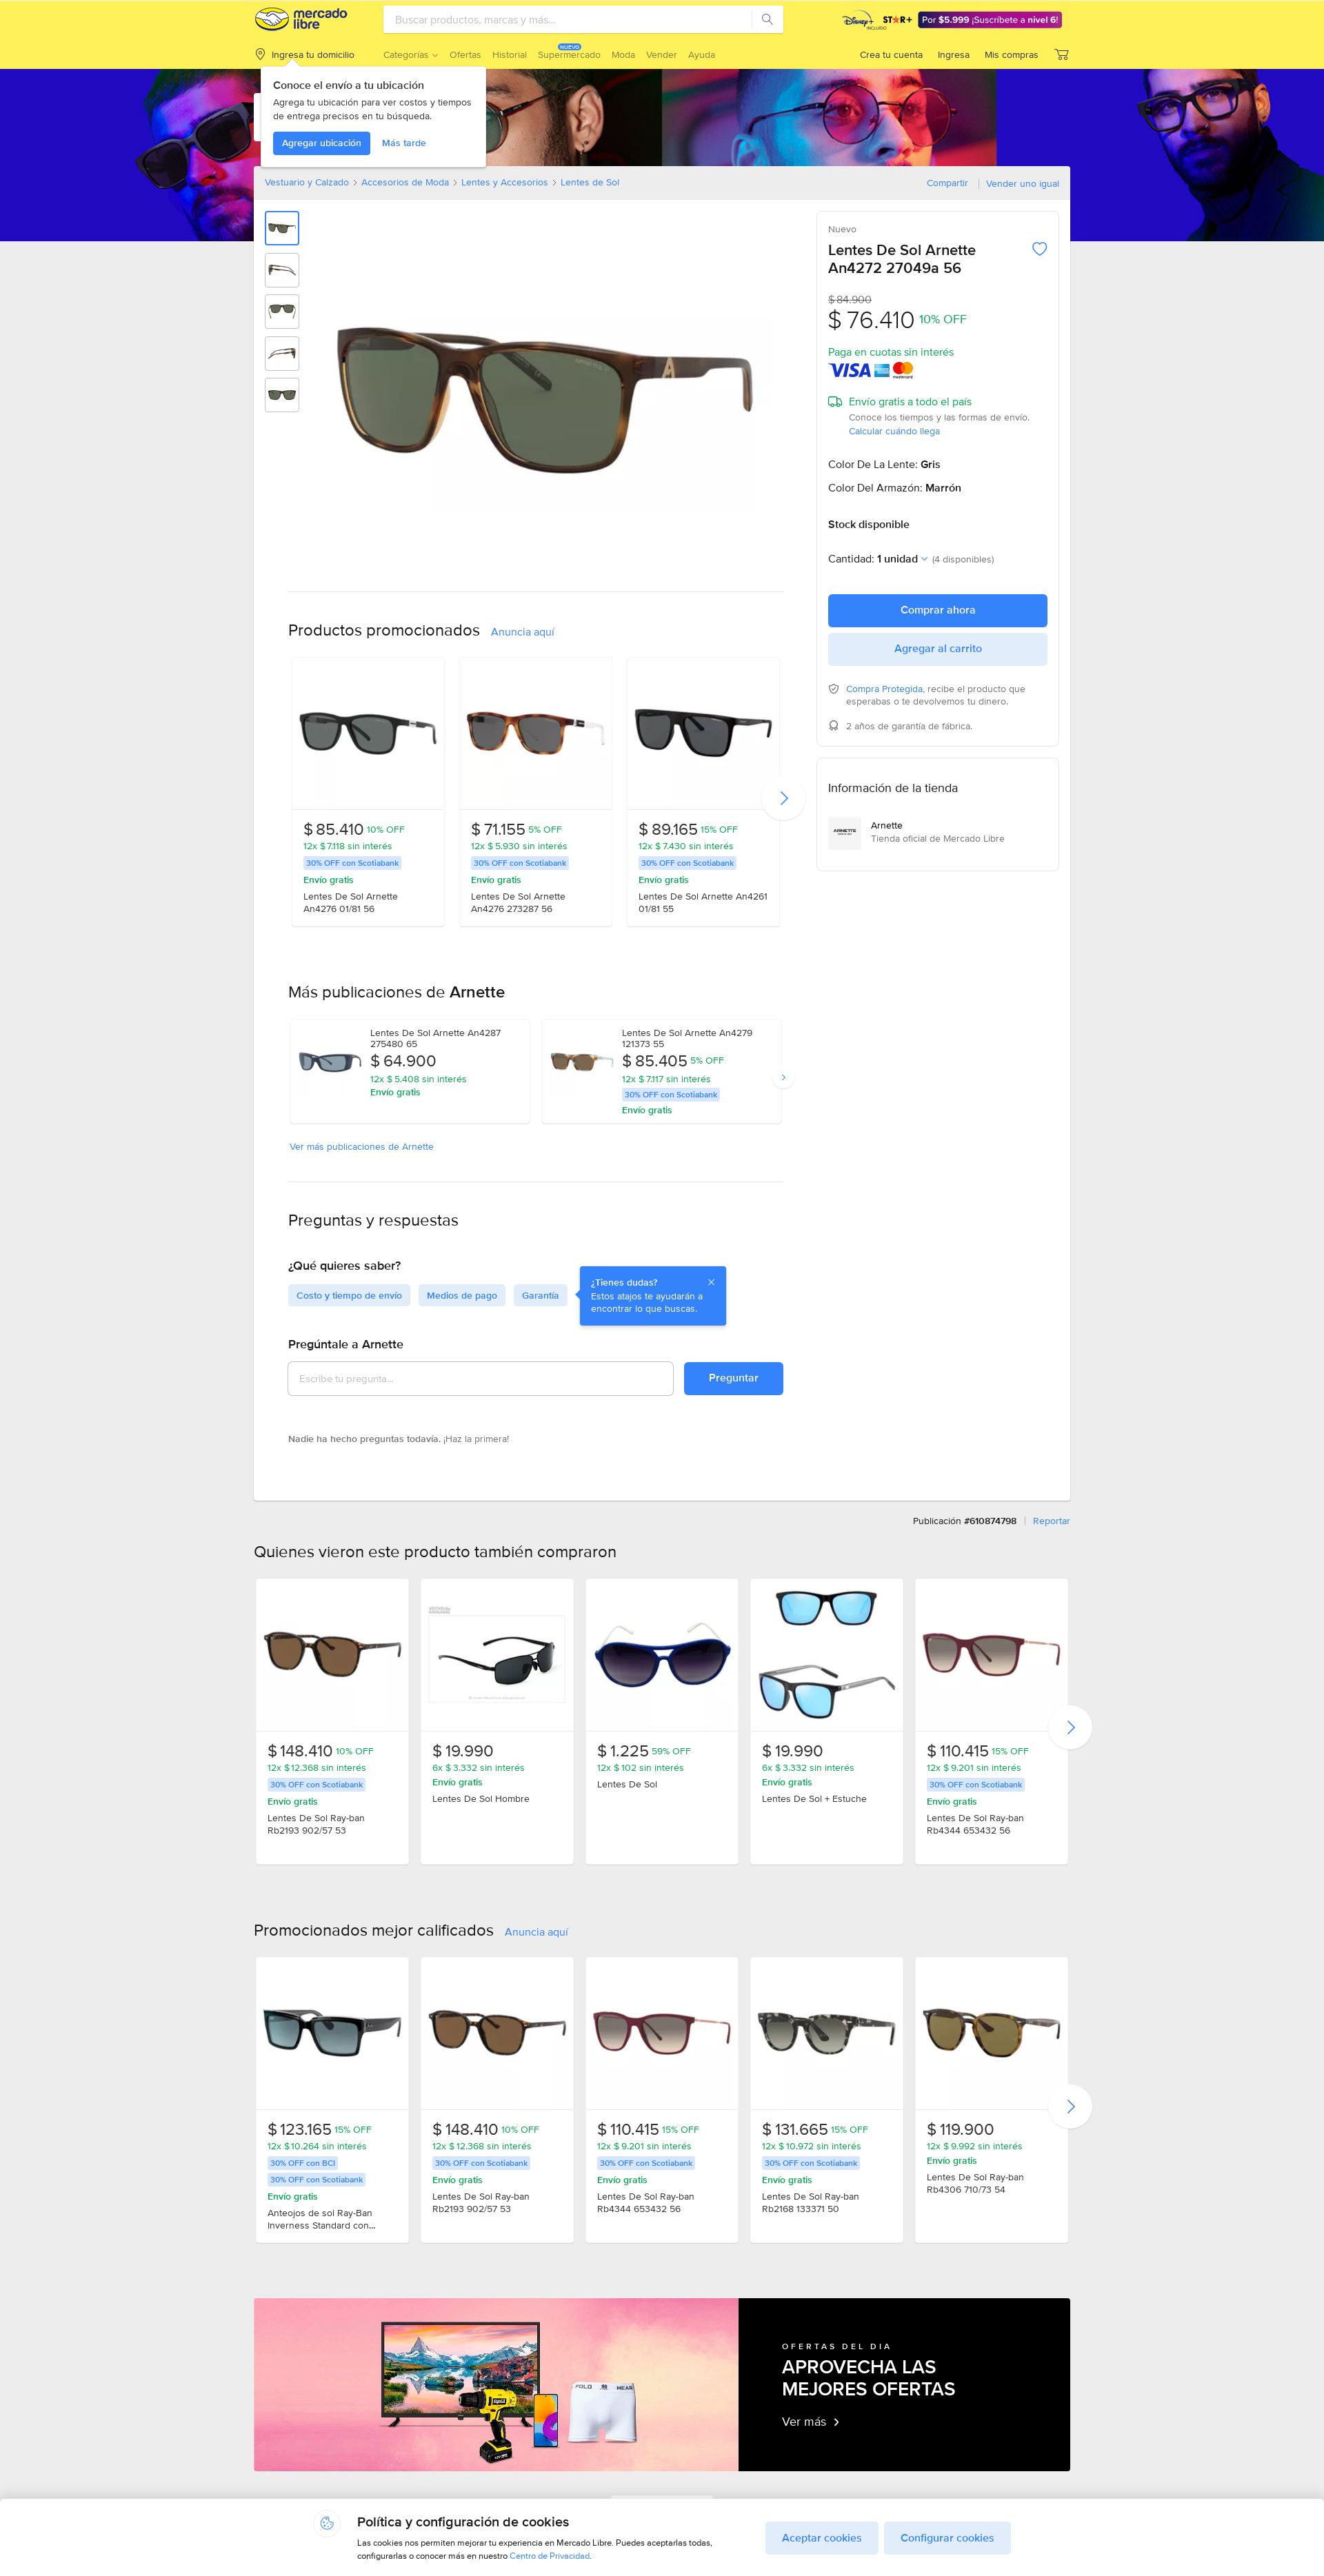Click the Comprar ahora button
This screenshot has width=1324, height=2576.
point(937,610)
